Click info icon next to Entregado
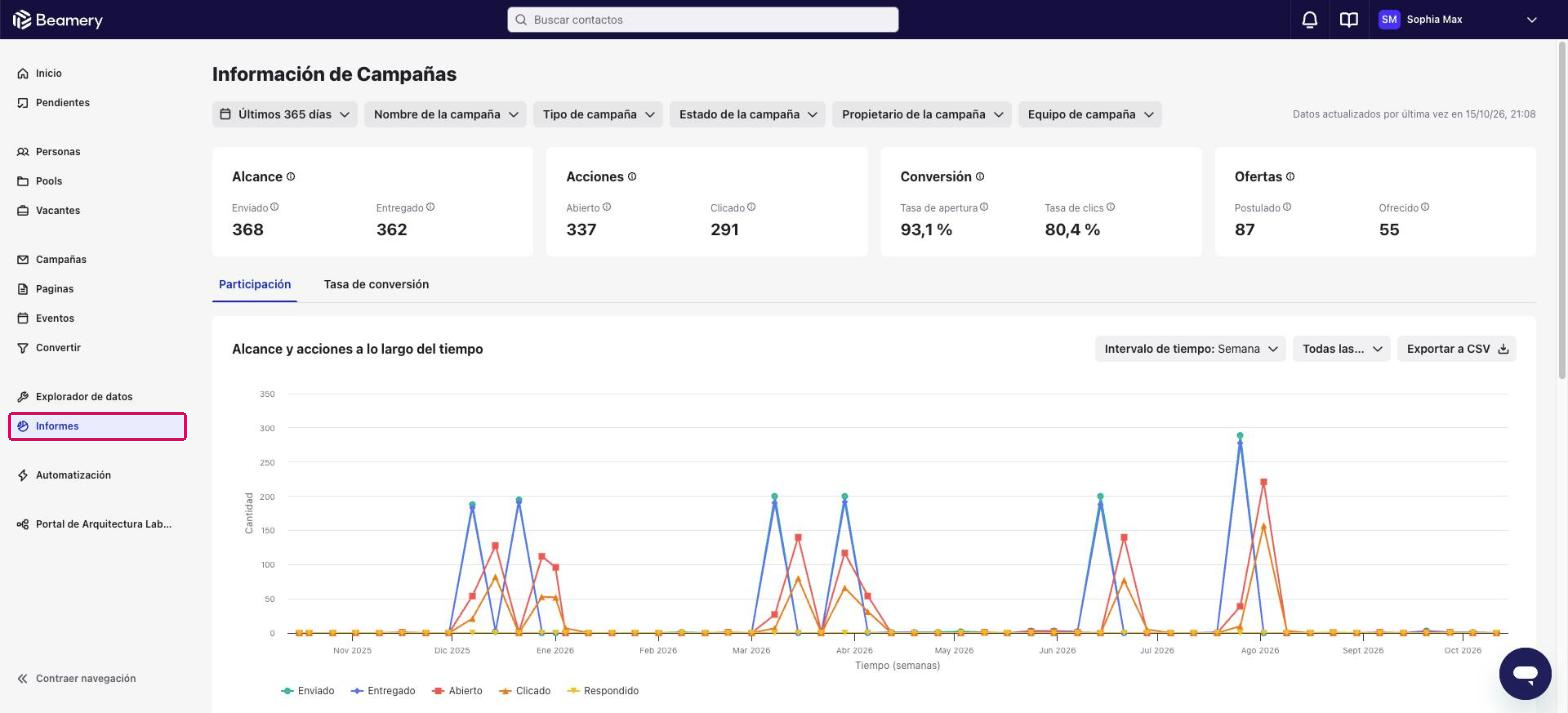Image resolution: width=1568 pixels, height=713 pixels. coord(430,207)
